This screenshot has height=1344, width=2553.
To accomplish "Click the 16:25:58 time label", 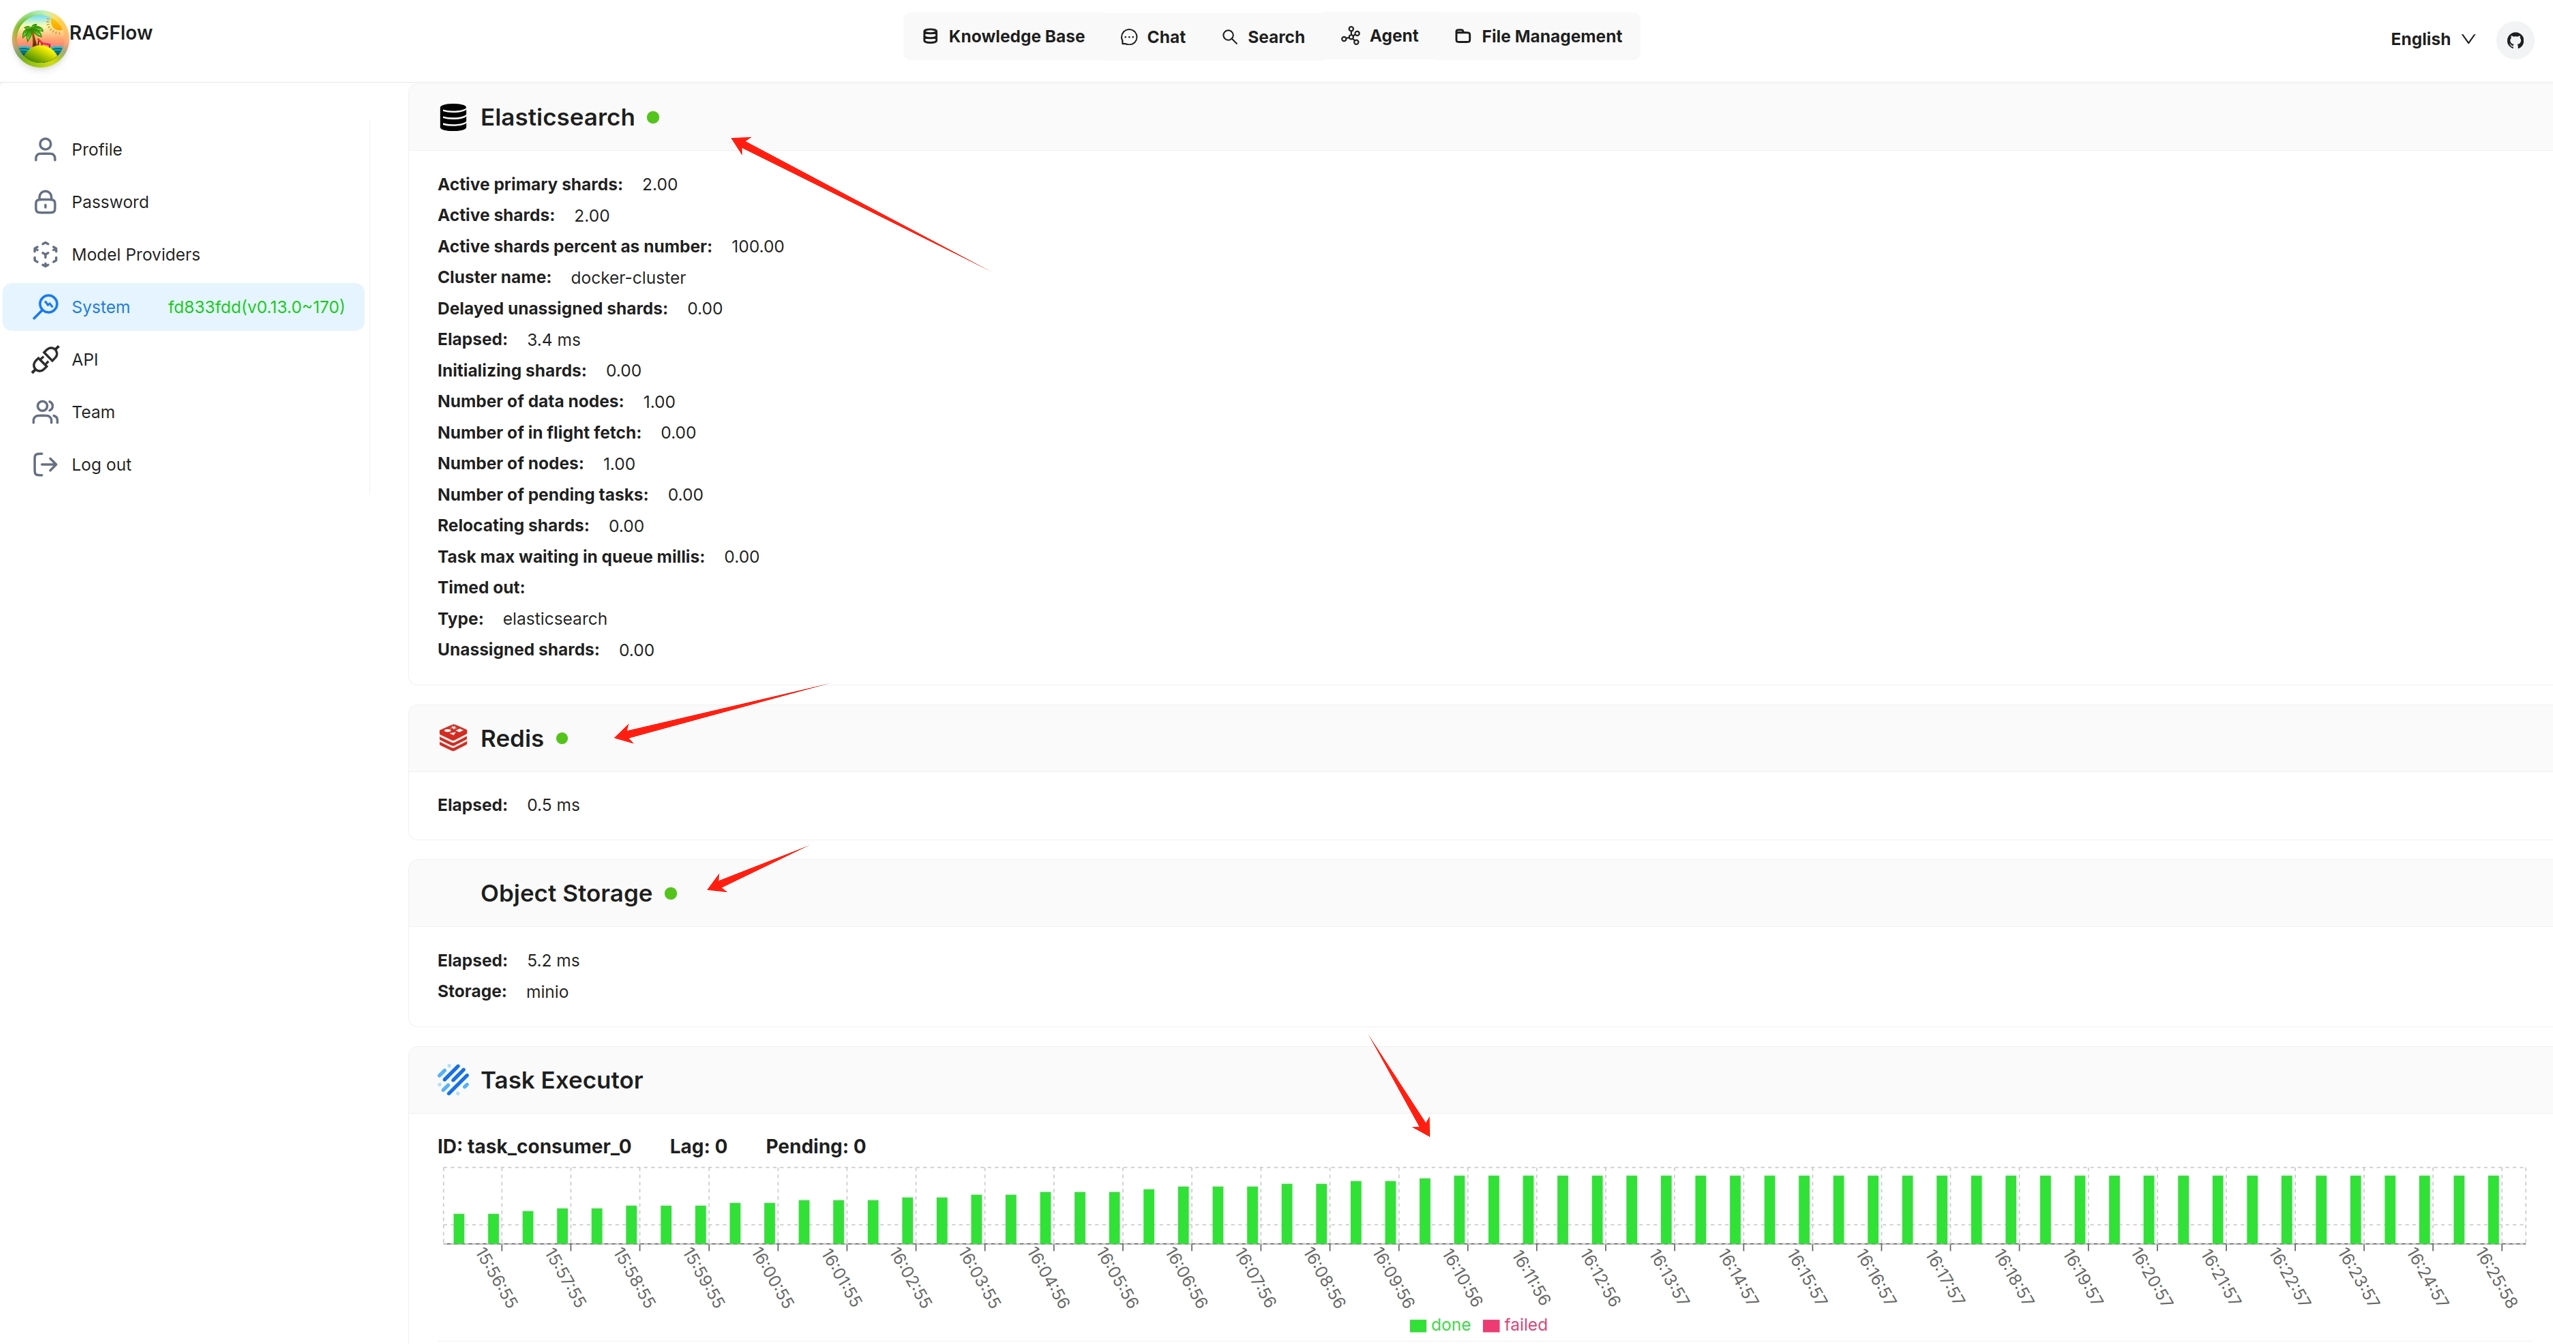I will pos(2497,1277).
